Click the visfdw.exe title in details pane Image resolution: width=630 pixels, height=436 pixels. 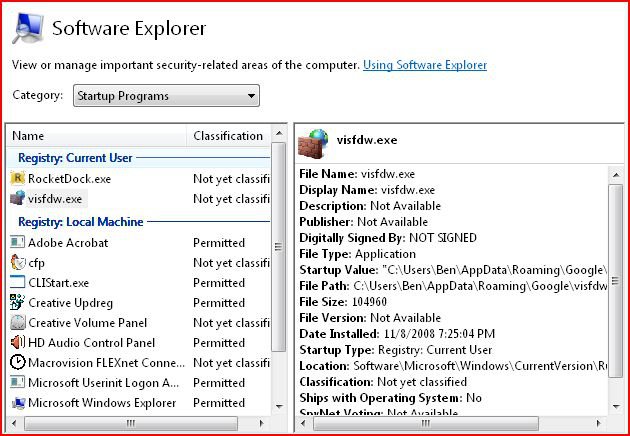(367, 140)
